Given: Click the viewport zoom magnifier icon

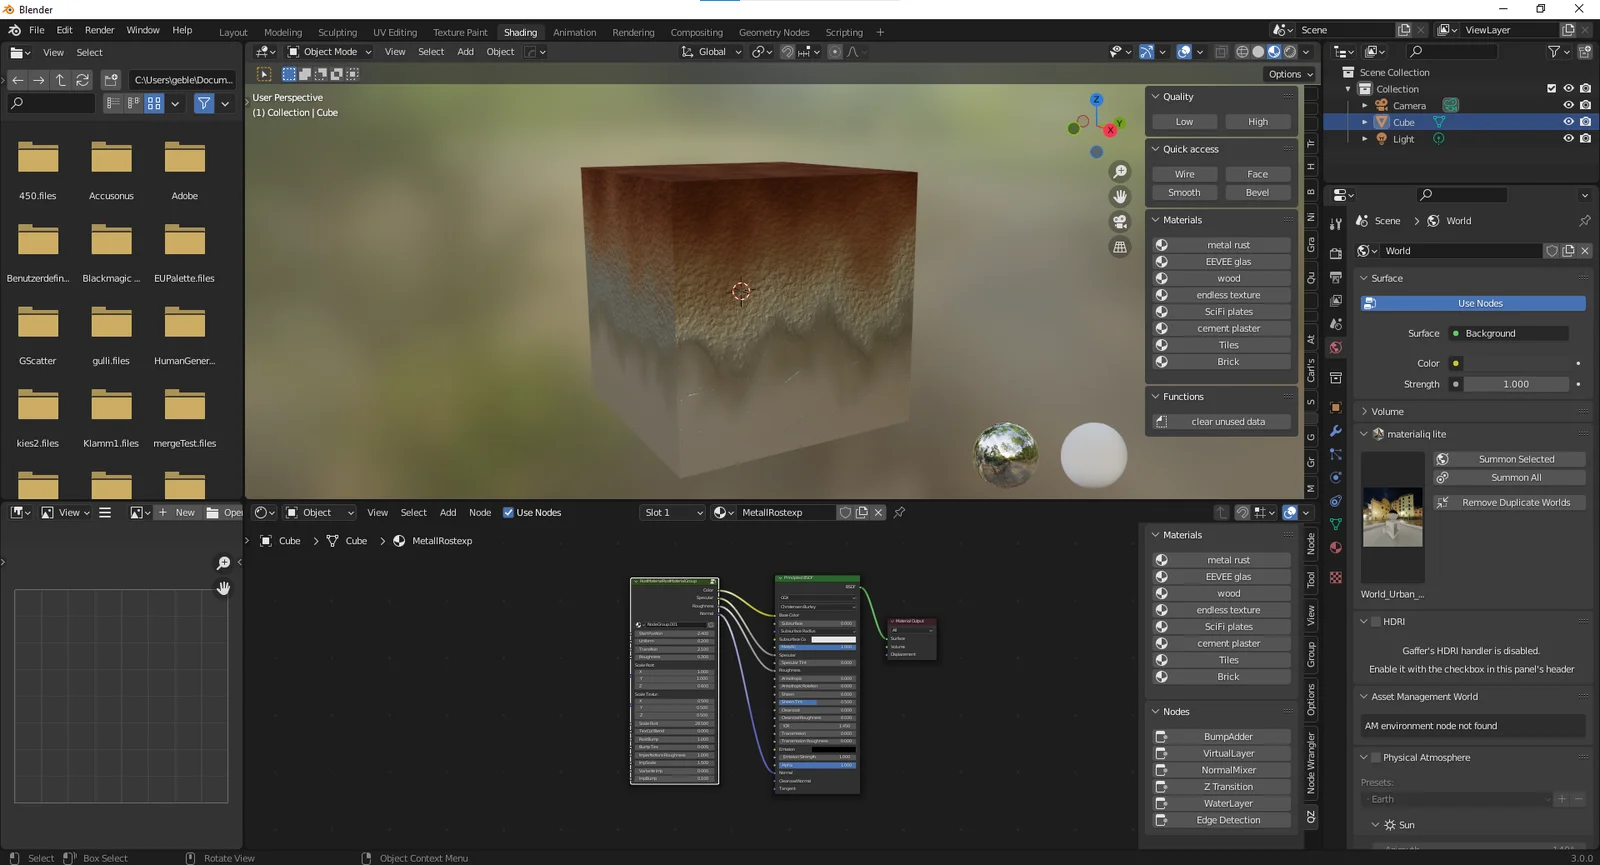Looking at the screenshot, I should (1120, 172).
